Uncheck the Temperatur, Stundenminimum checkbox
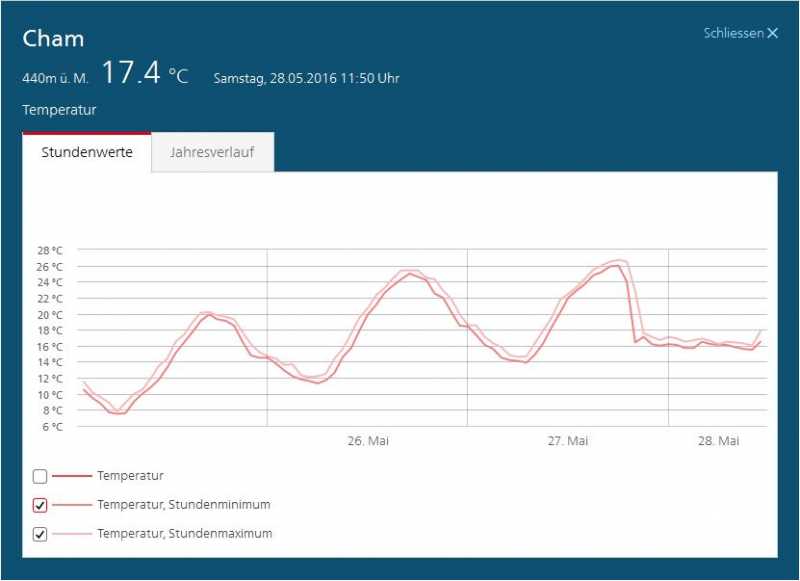The width and height of the screenshot is (800, 581). pos(40,505)
